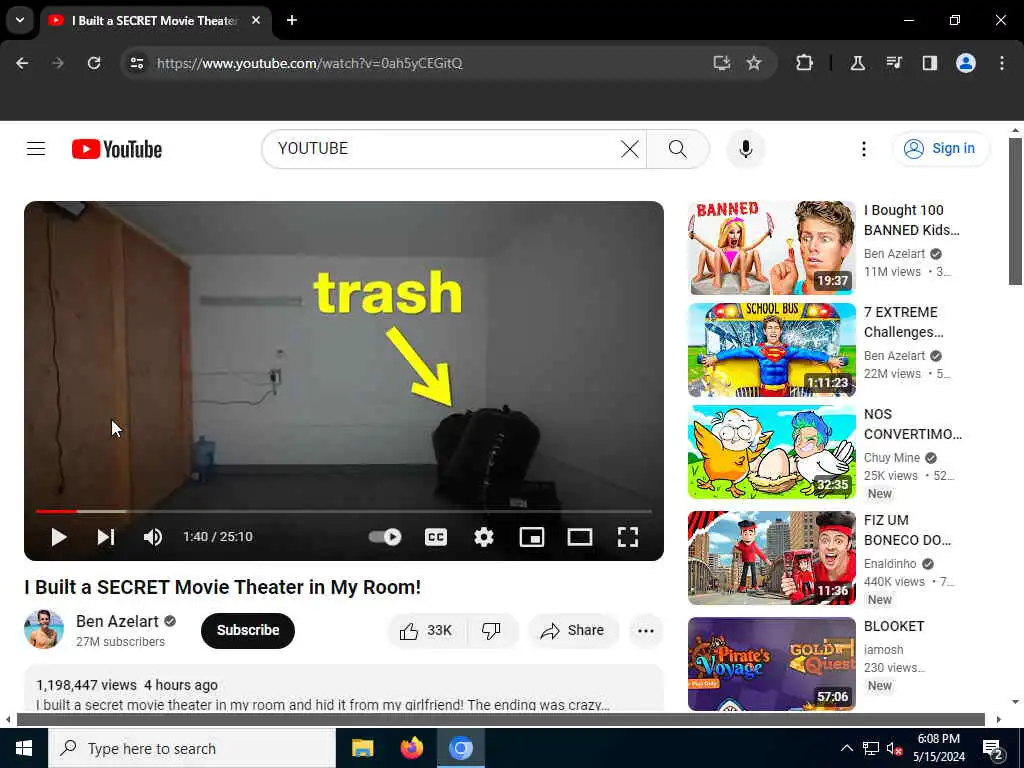Open Windows Start menu
The width and height of the screenshot is (1024, 768).
pyautogui.click(x=24, y=748)
